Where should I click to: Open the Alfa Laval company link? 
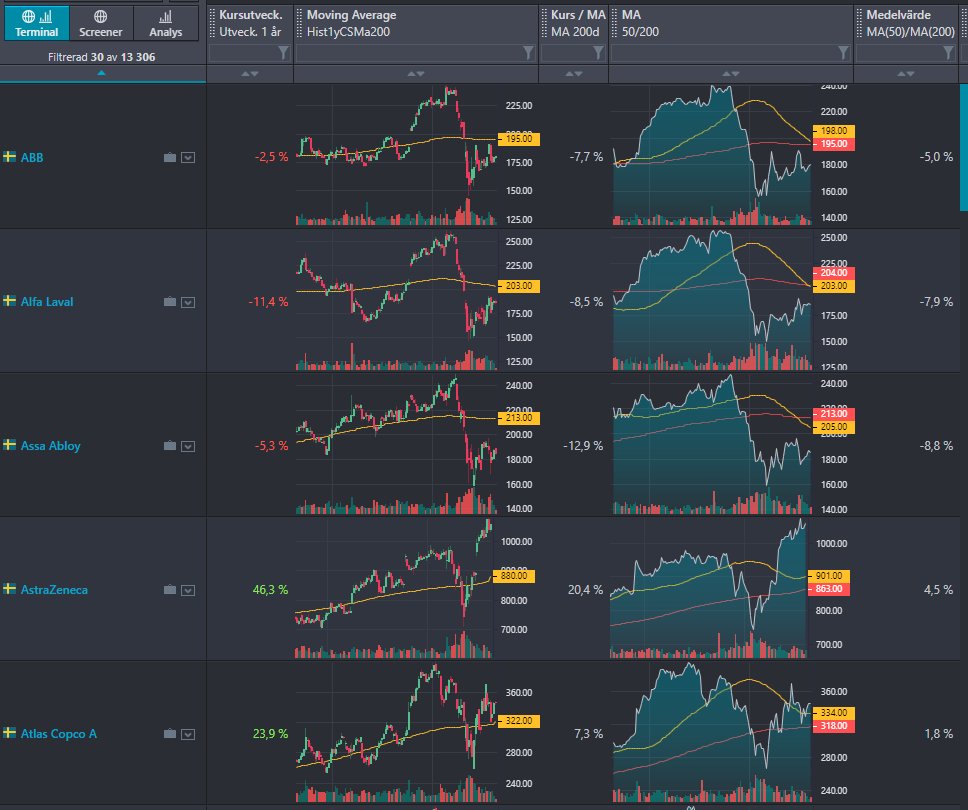click(47, 302)
